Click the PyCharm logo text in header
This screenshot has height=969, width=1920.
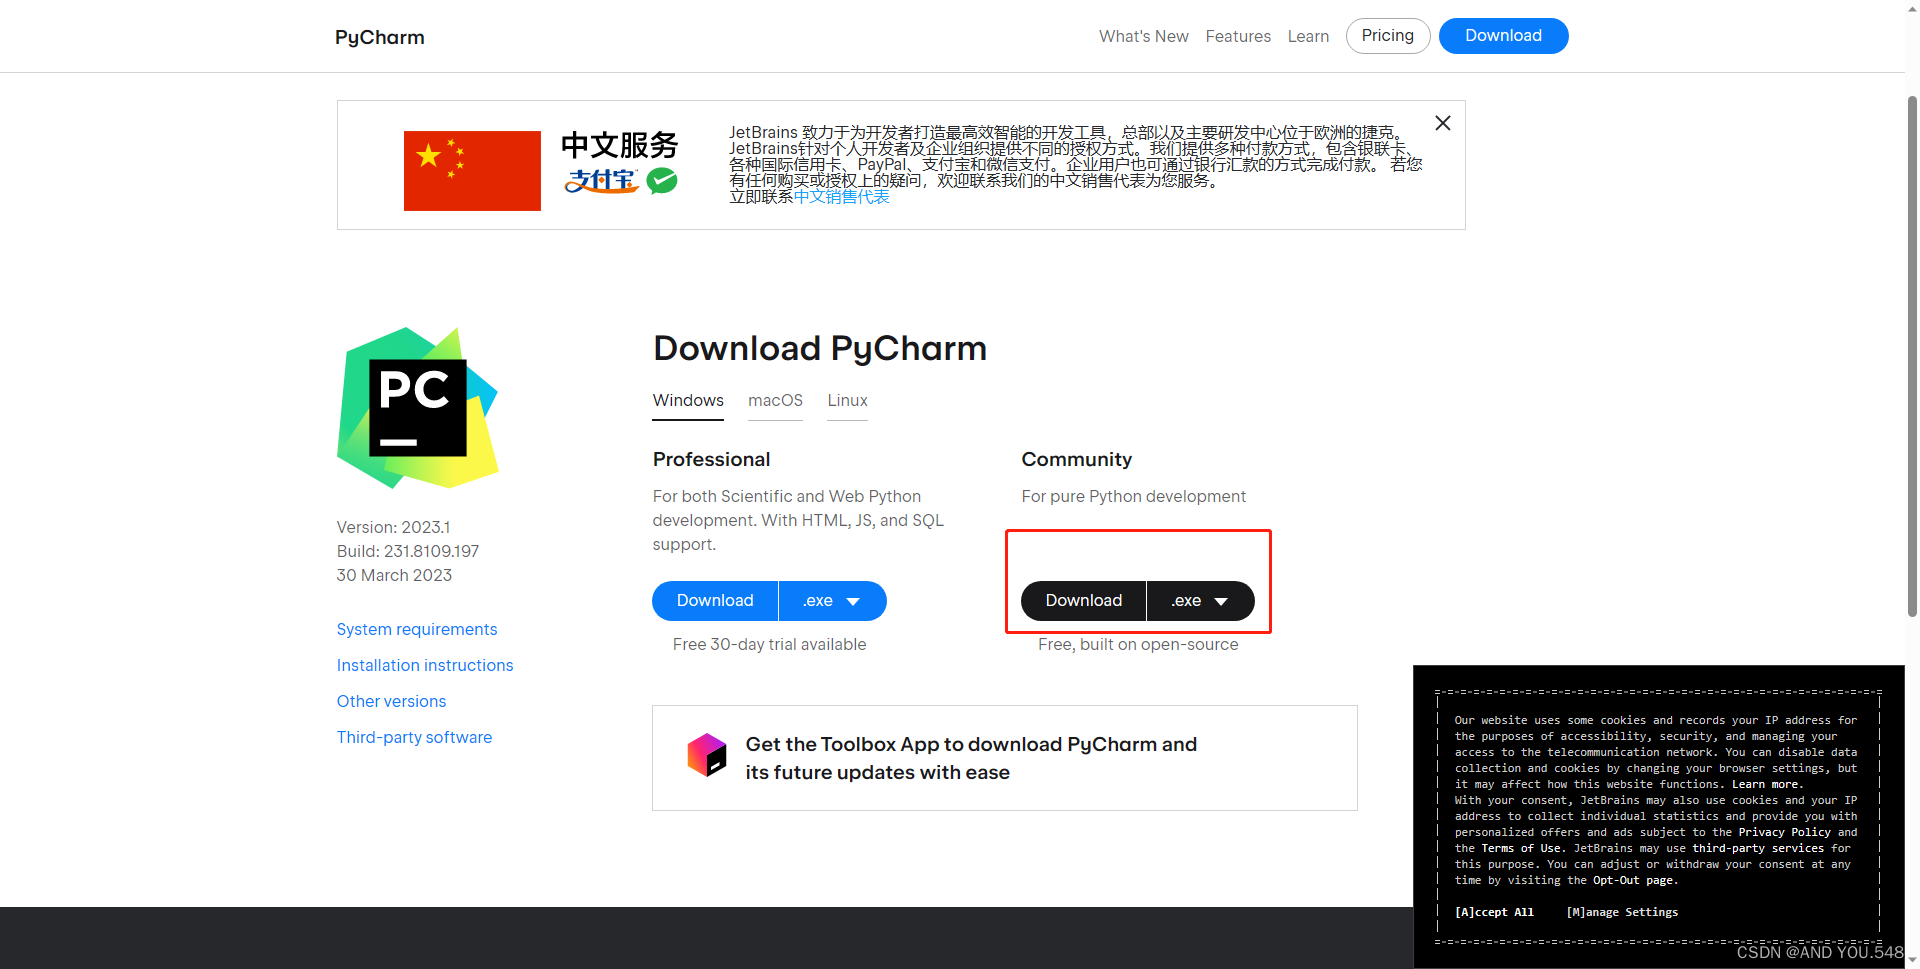(x=379, y=37)
